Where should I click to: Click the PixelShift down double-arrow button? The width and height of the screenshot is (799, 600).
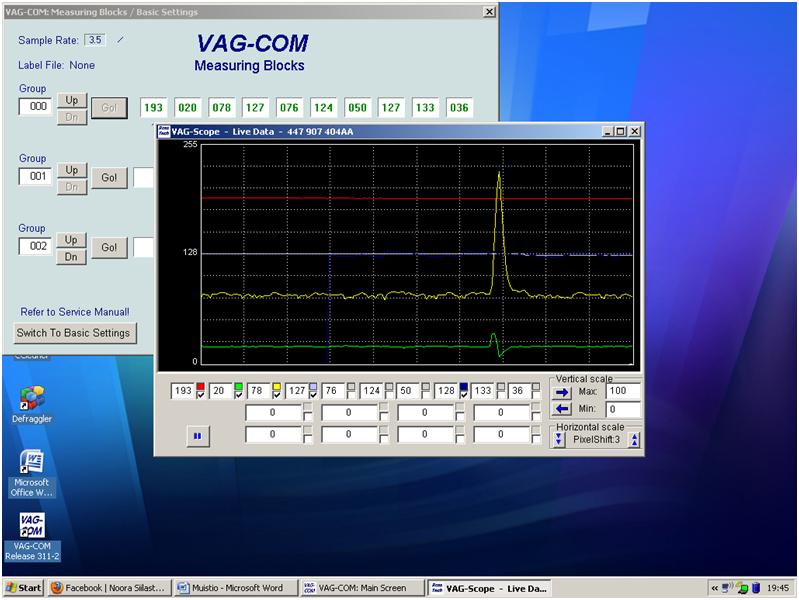click(559, 440)
